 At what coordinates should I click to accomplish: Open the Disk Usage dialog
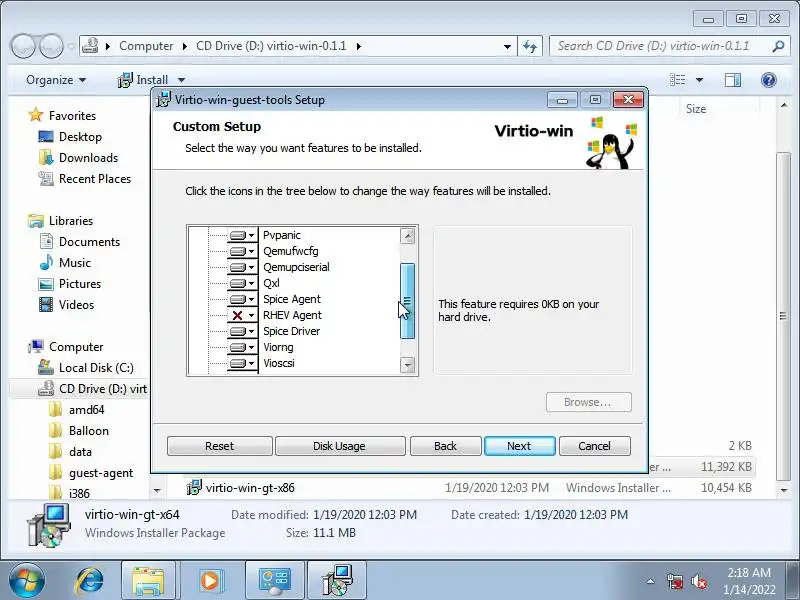tap(339, 446)
